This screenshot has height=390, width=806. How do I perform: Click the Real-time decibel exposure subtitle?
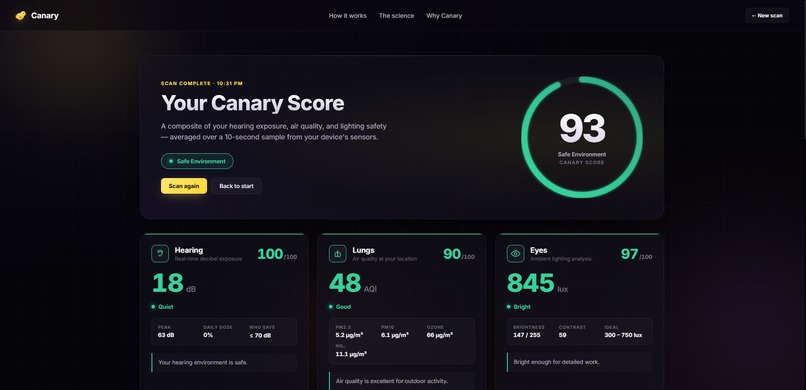(x=208, y=259)
